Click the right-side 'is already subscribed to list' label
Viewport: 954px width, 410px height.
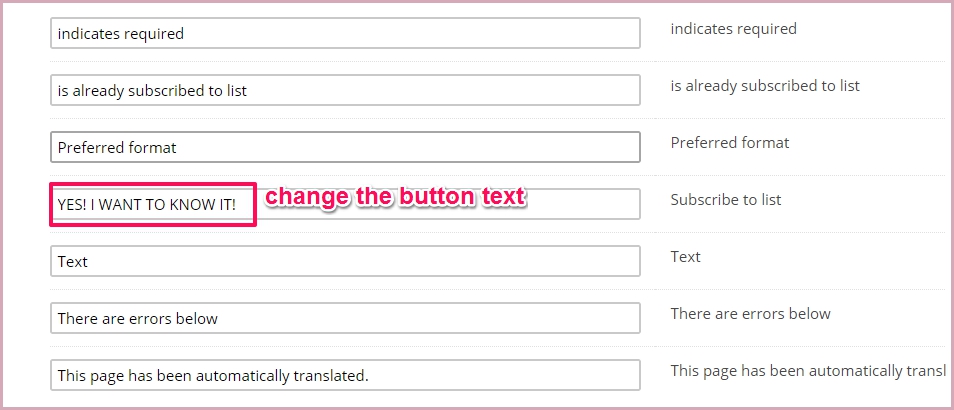tap(765, 86)
